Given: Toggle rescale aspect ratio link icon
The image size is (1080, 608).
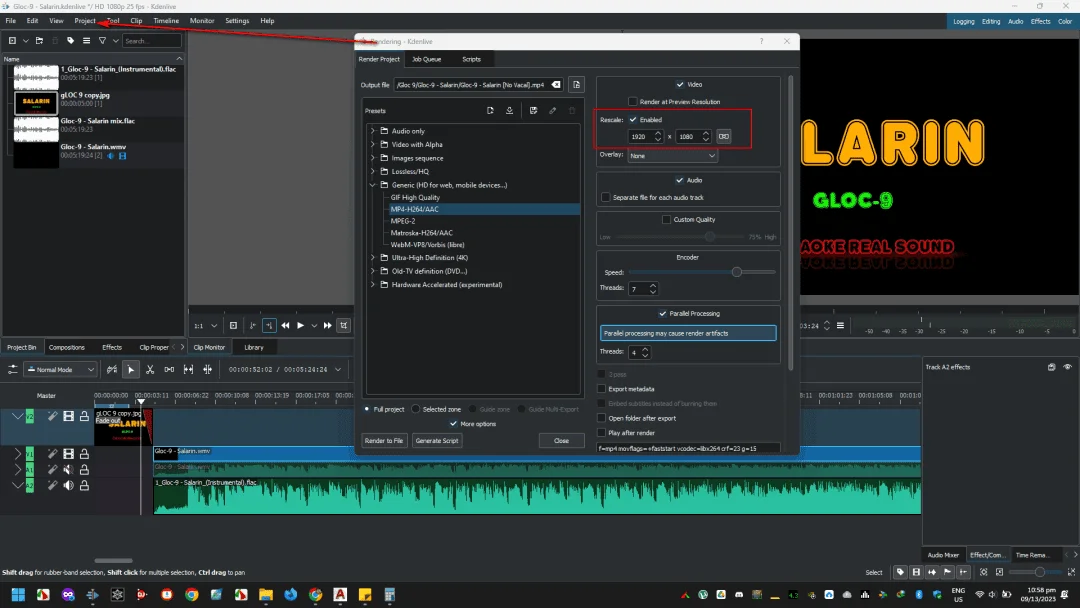Looking at the screenshot, I should (723, 136).
